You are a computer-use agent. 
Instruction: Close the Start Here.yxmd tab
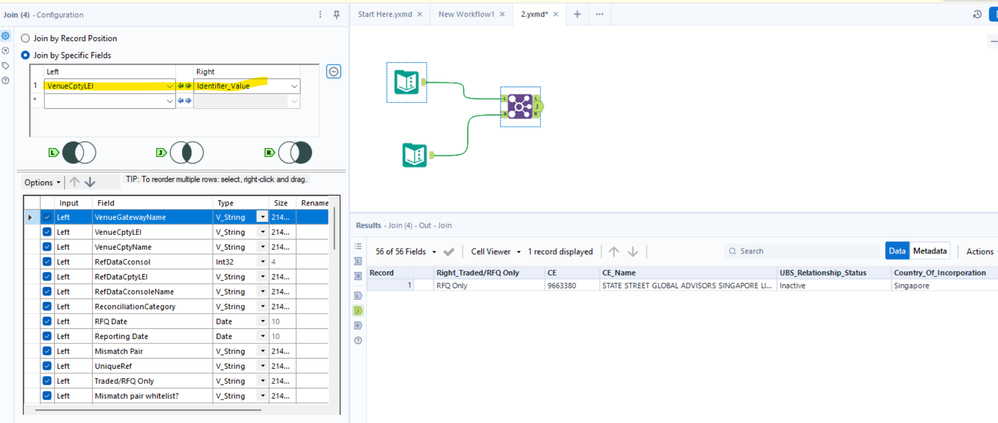pos(420,14)
